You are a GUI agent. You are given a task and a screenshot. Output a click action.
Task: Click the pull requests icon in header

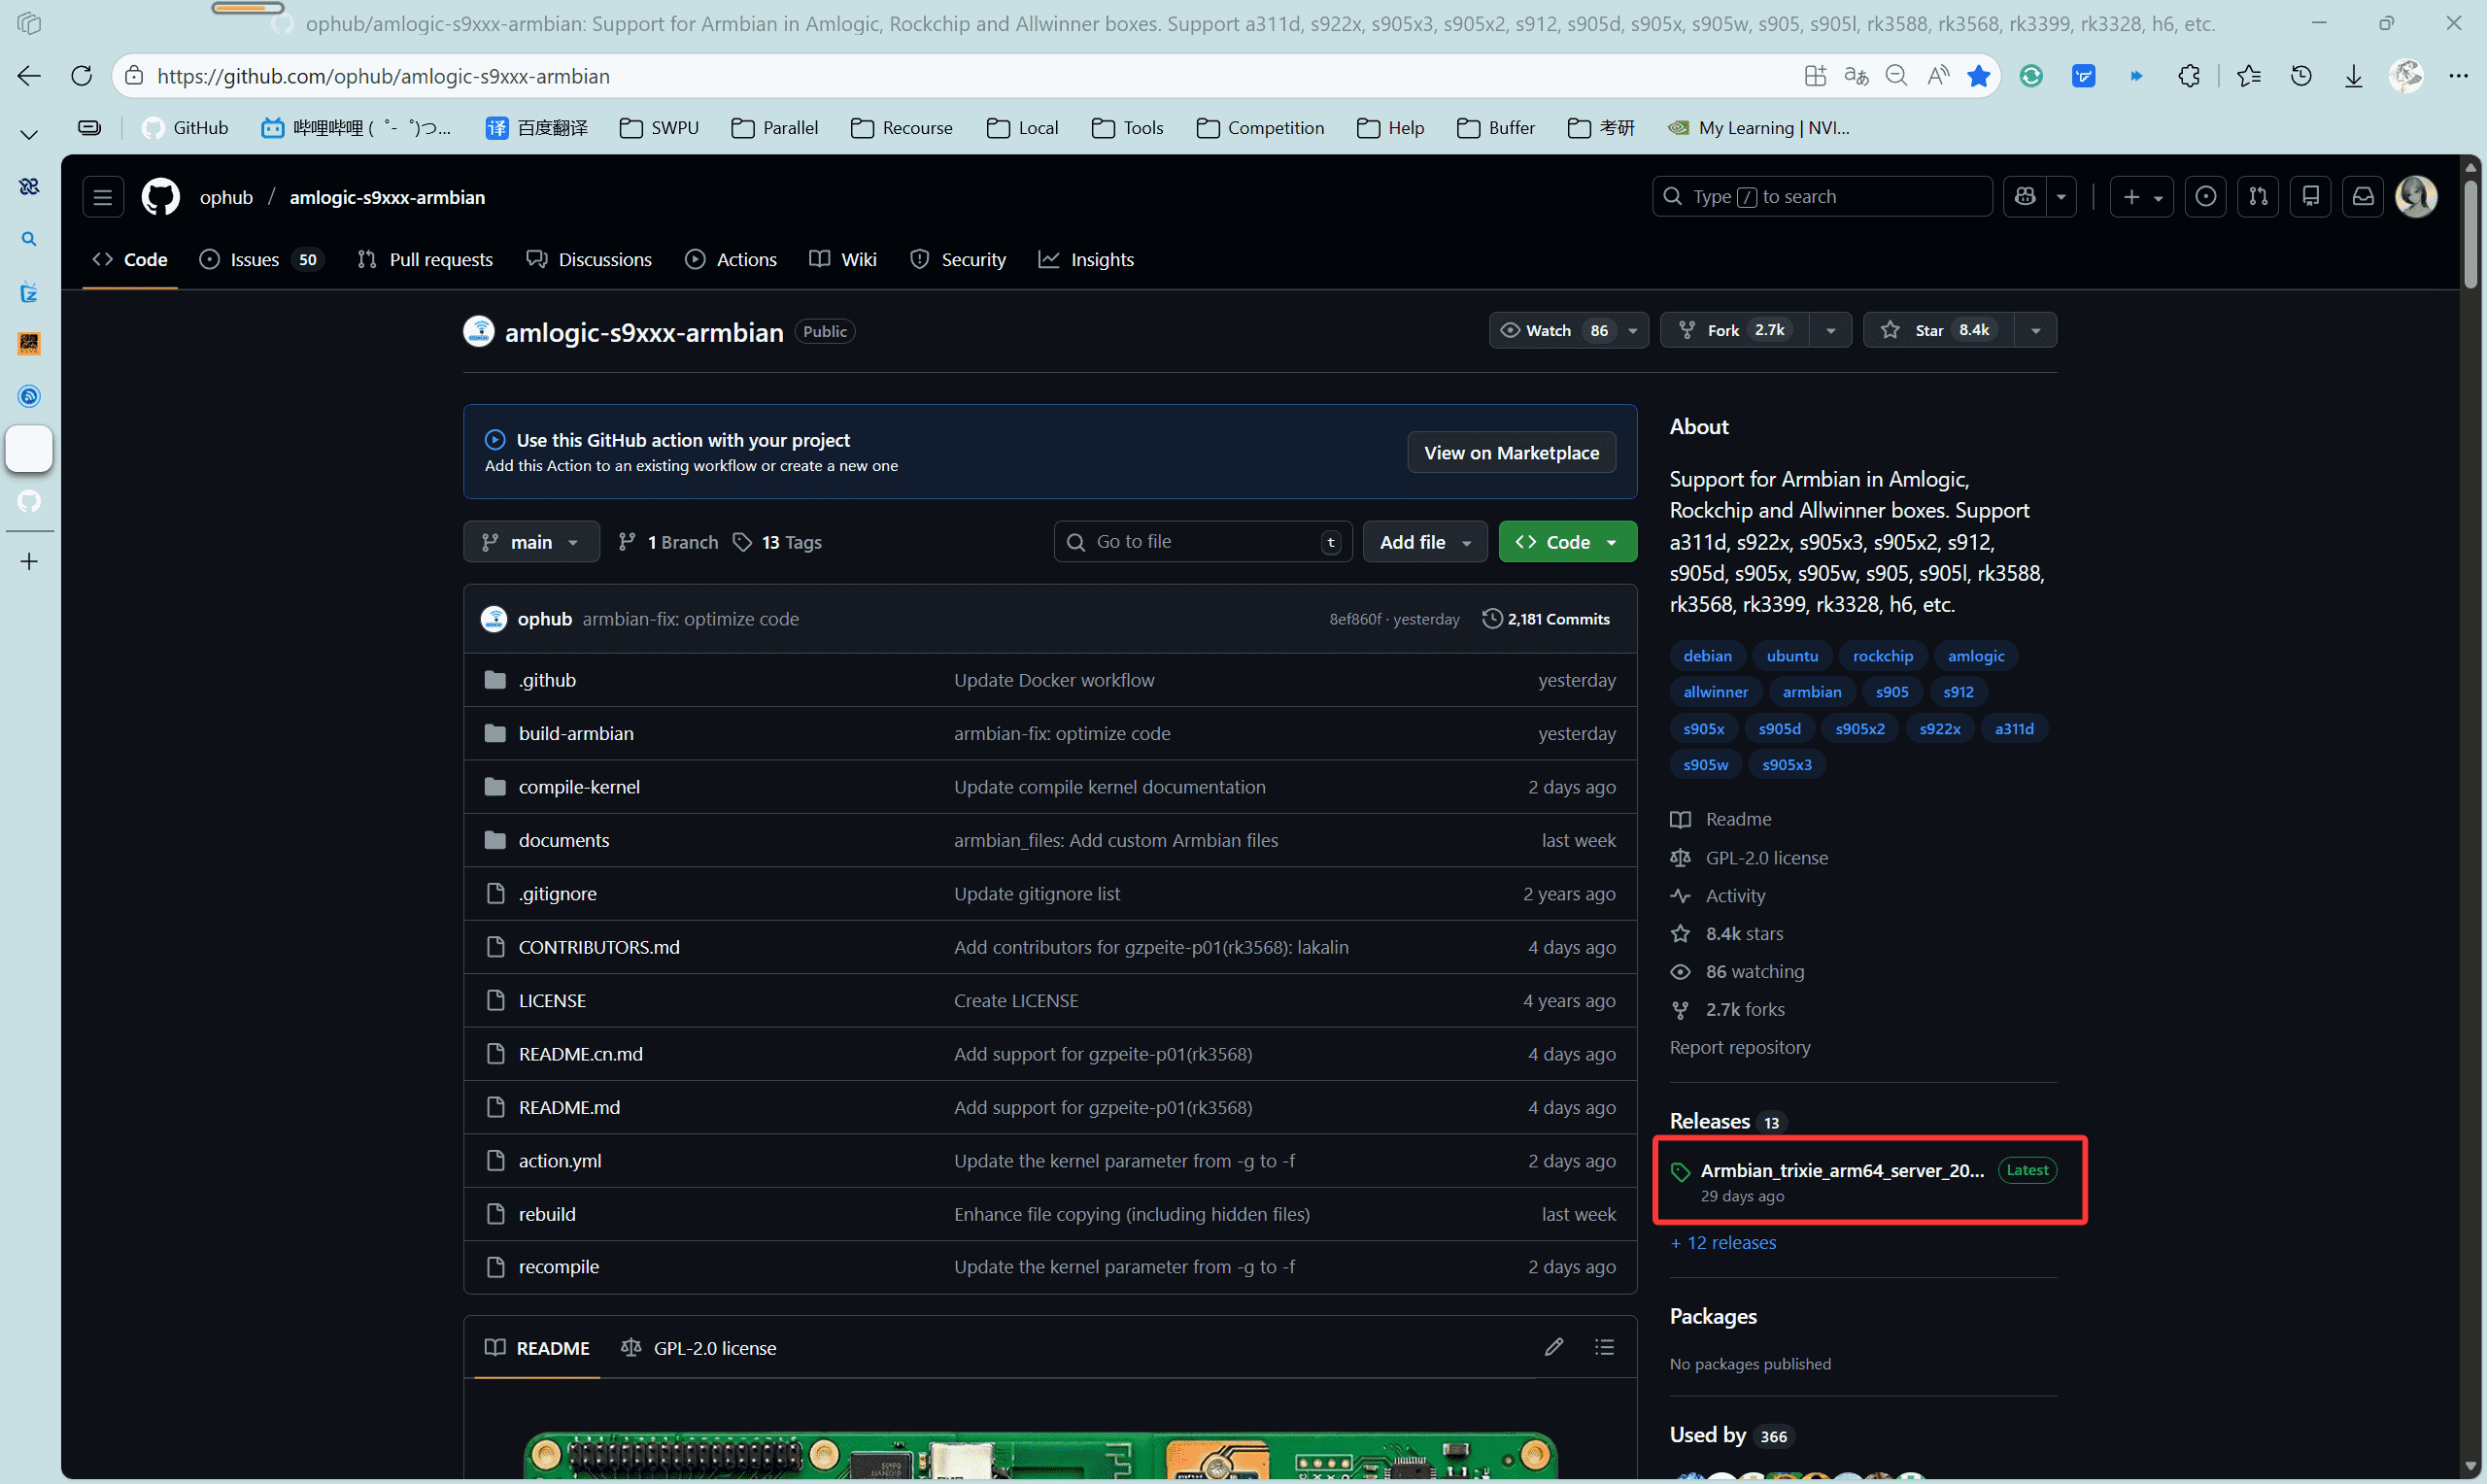2258,197
